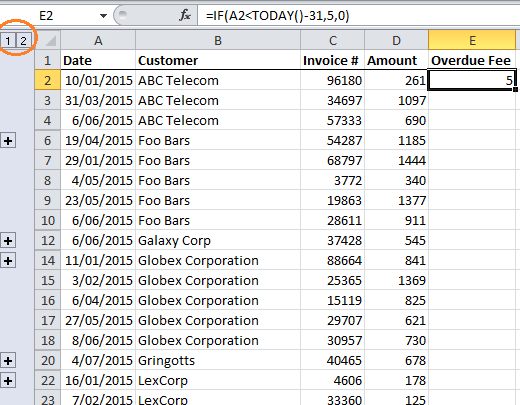This screenshot has height=405, width=520.
Task: Select column E header
Action: [x=472, y=40]
